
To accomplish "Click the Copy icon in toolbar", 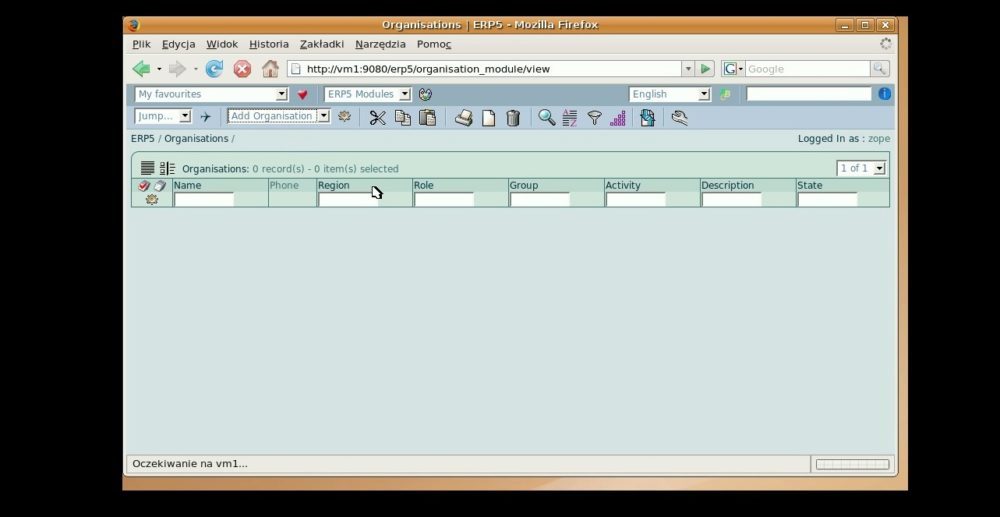I will point(402,118).
